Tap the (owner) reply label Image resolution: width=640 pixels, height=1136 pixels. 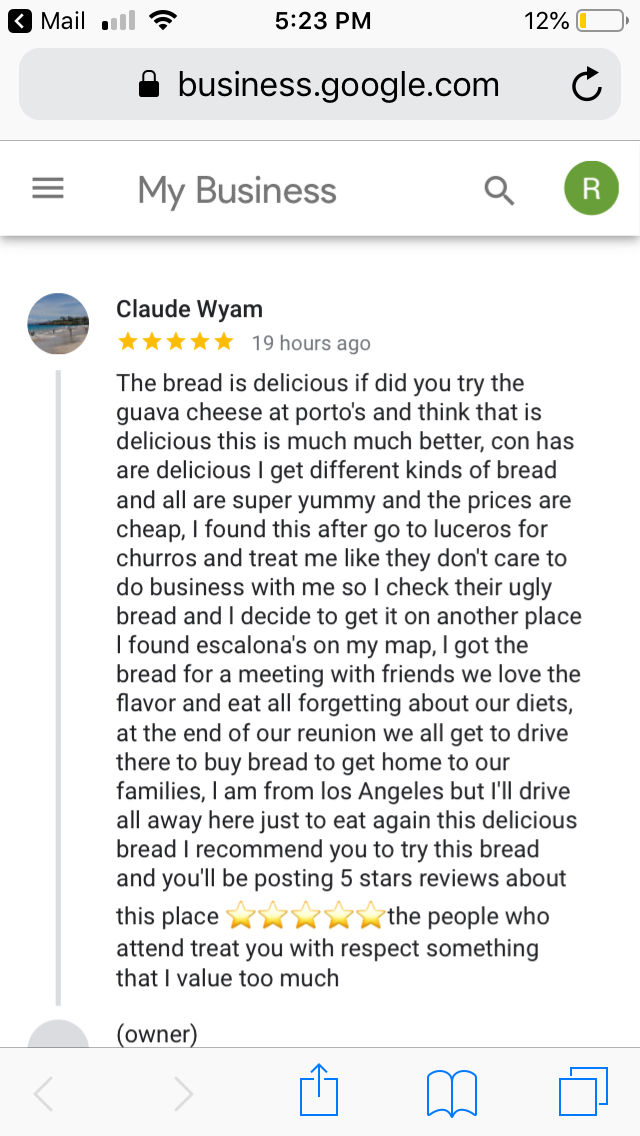coord(157,1034)
